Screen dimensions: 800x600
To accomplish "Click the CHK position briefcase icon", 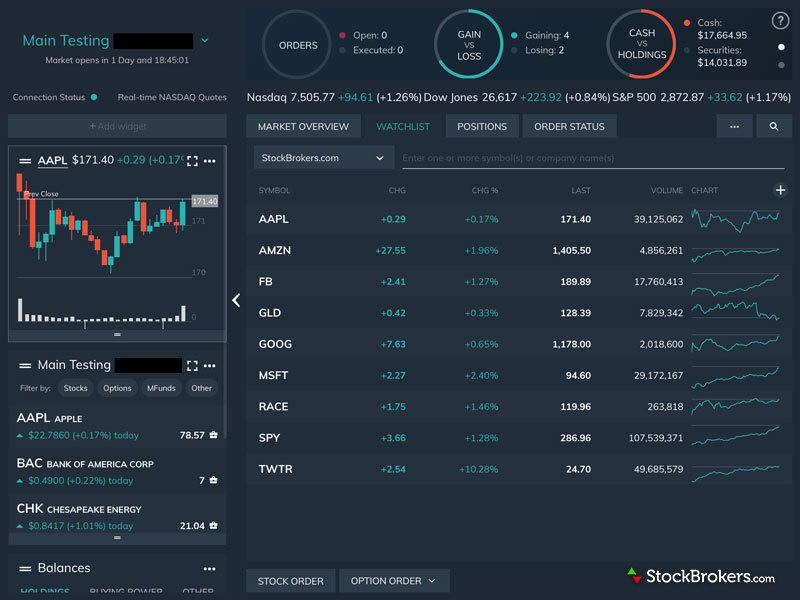I will click(x=214, y=526).
